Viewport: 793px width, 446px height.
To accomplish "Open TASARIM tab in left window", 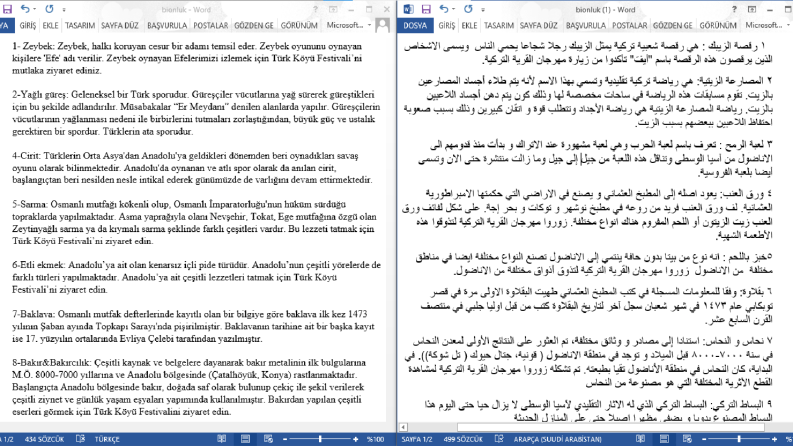I will [80, 25].
